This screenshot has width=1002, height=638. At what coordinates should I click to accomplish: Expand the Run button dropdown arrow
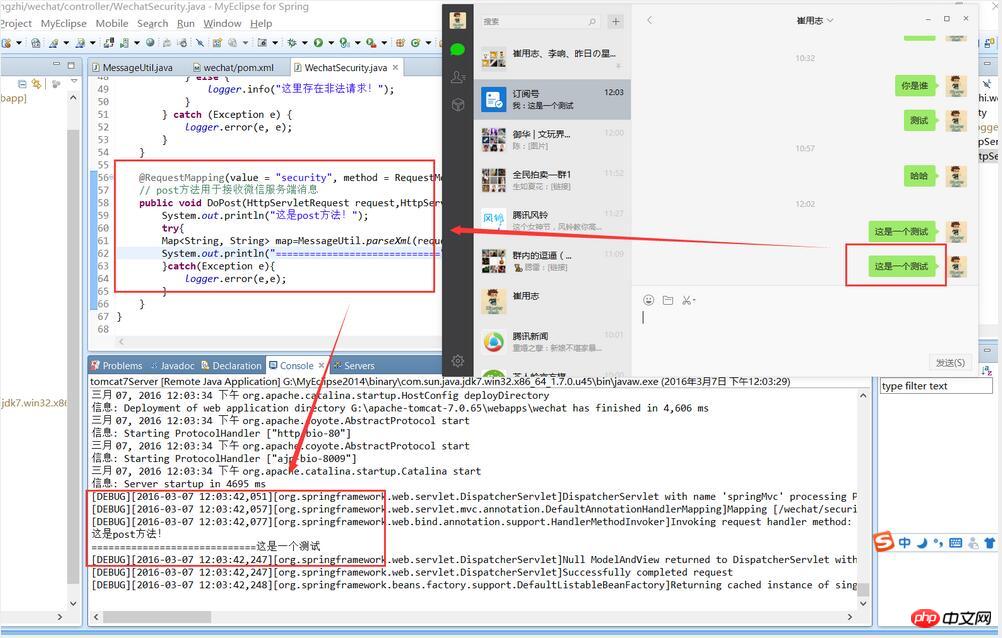331,43
